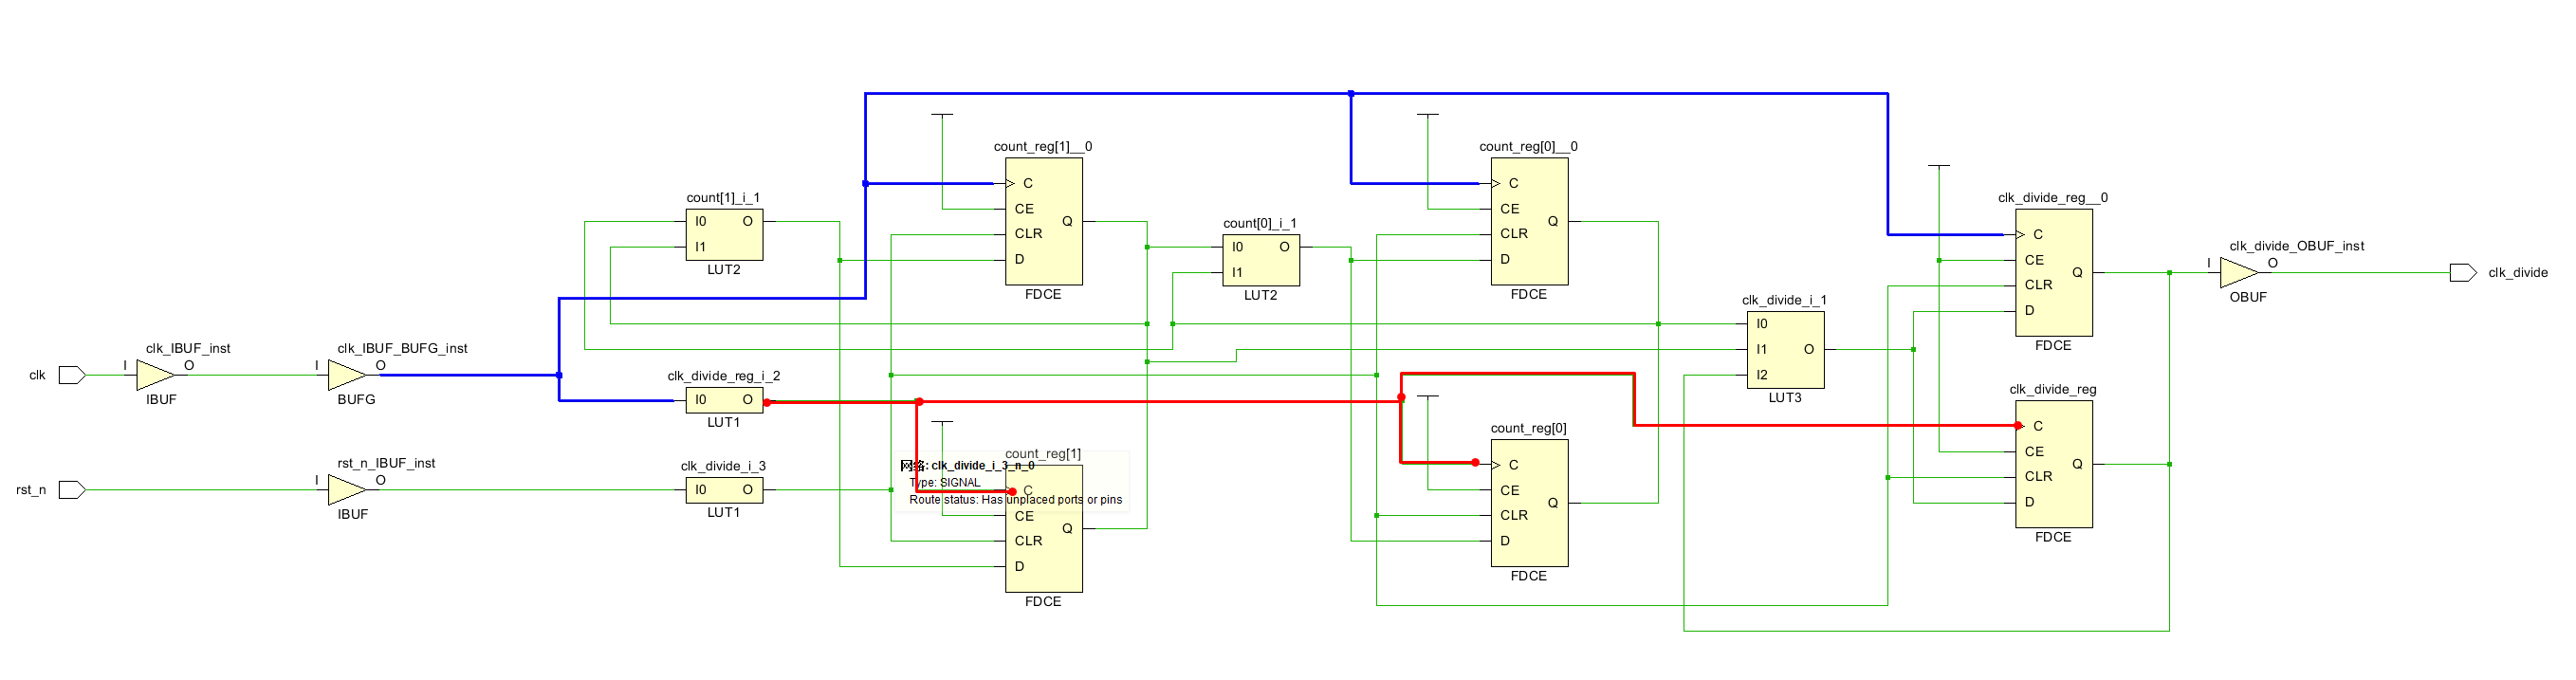Click the VCC tie symbol above clk_divide_reg__0
This screenshot has width=2576, height=680.
coord(1939,166)
